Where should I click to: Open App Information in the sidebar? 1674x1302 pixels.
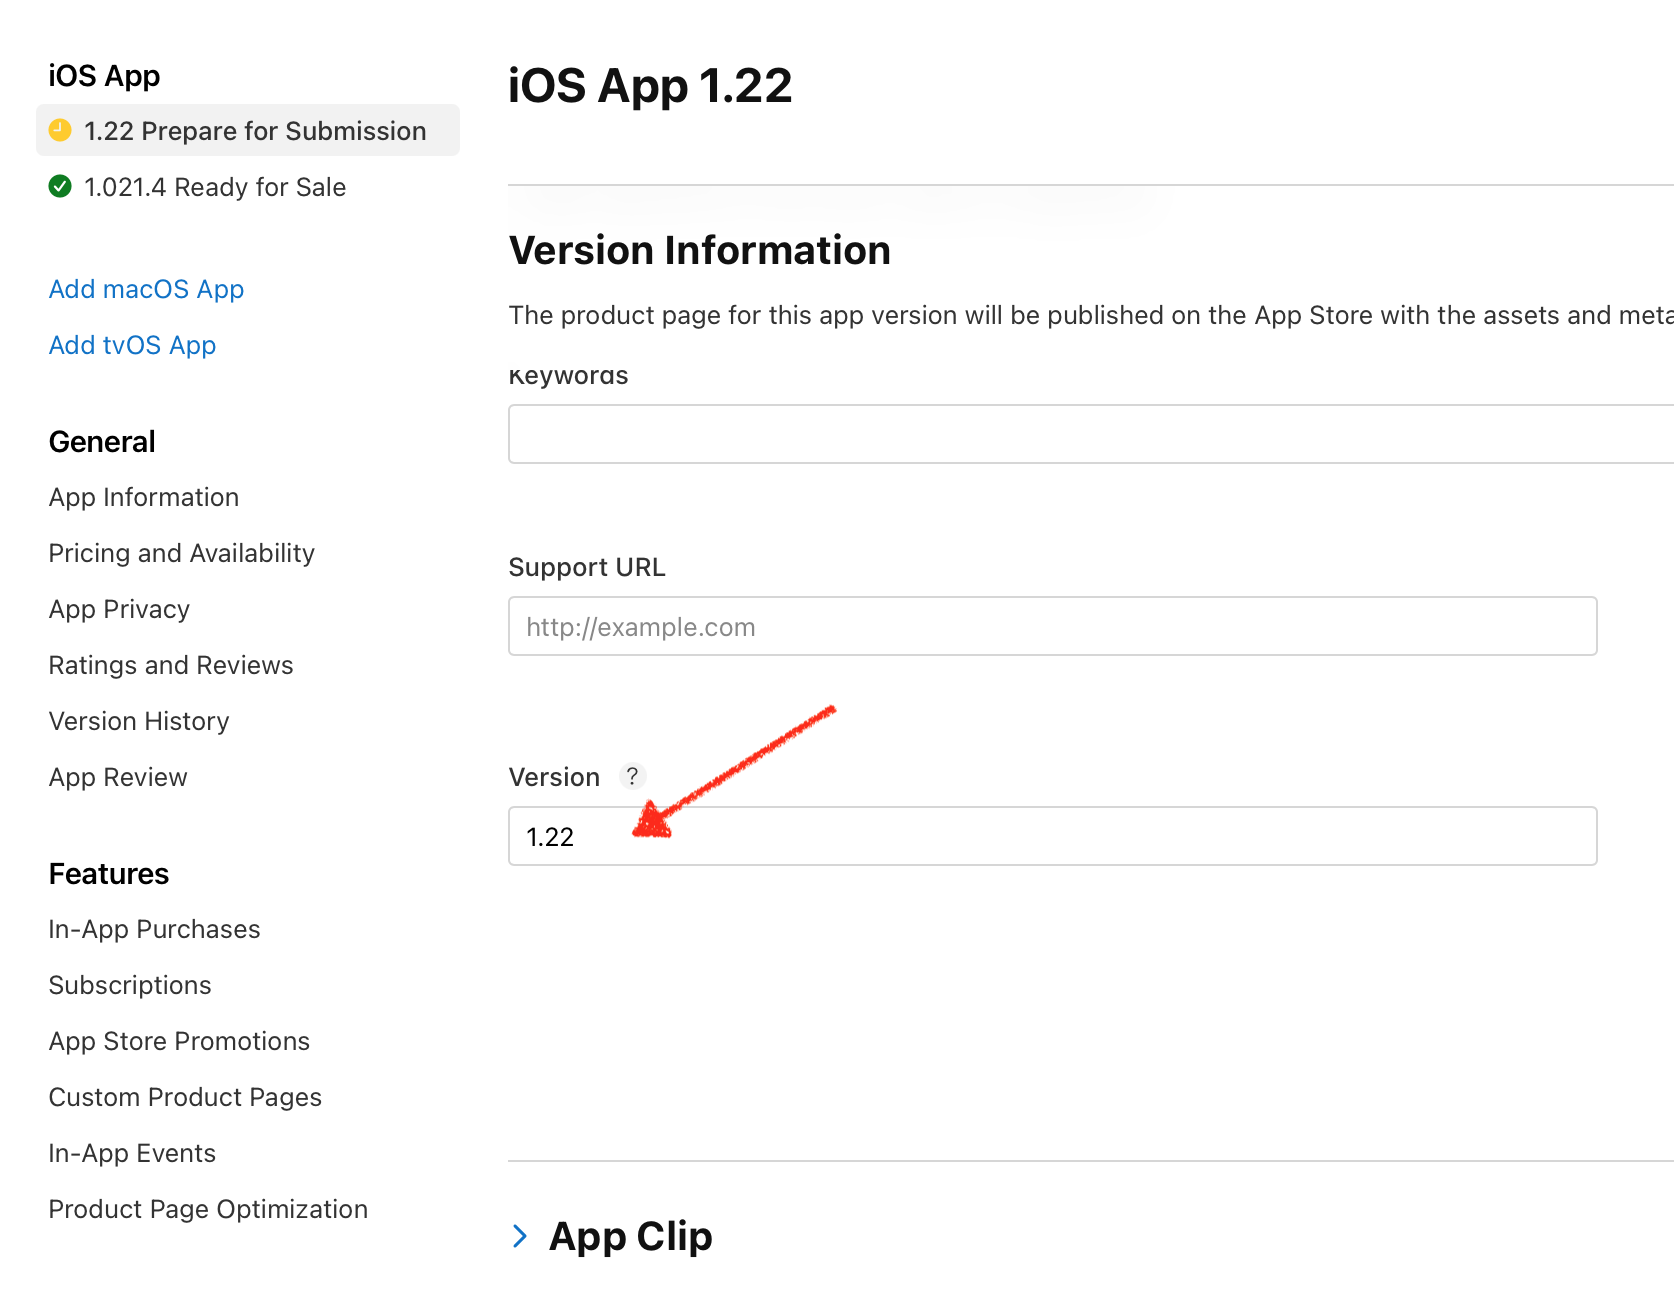click(x=143, y=497)
